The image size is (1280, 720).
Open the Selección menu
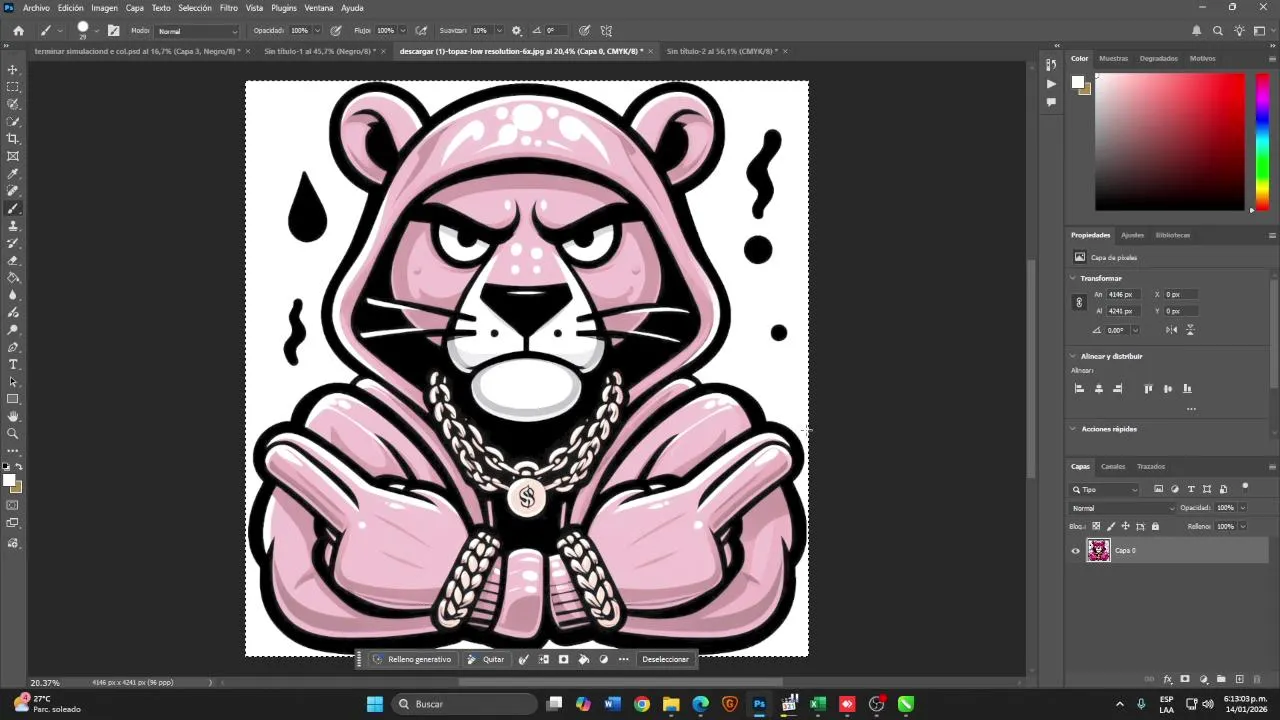[195, 8]
